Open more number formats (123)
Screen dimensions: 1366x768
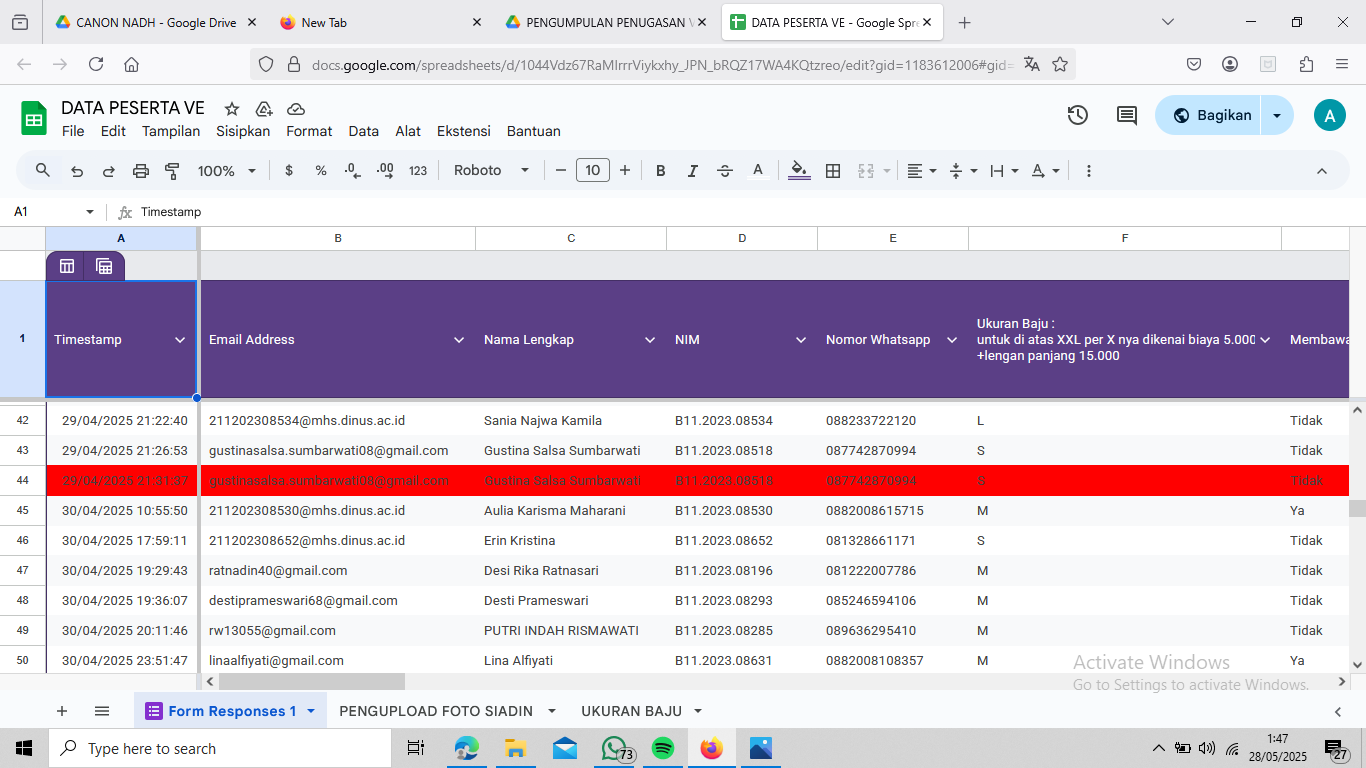tap(418, 171)
